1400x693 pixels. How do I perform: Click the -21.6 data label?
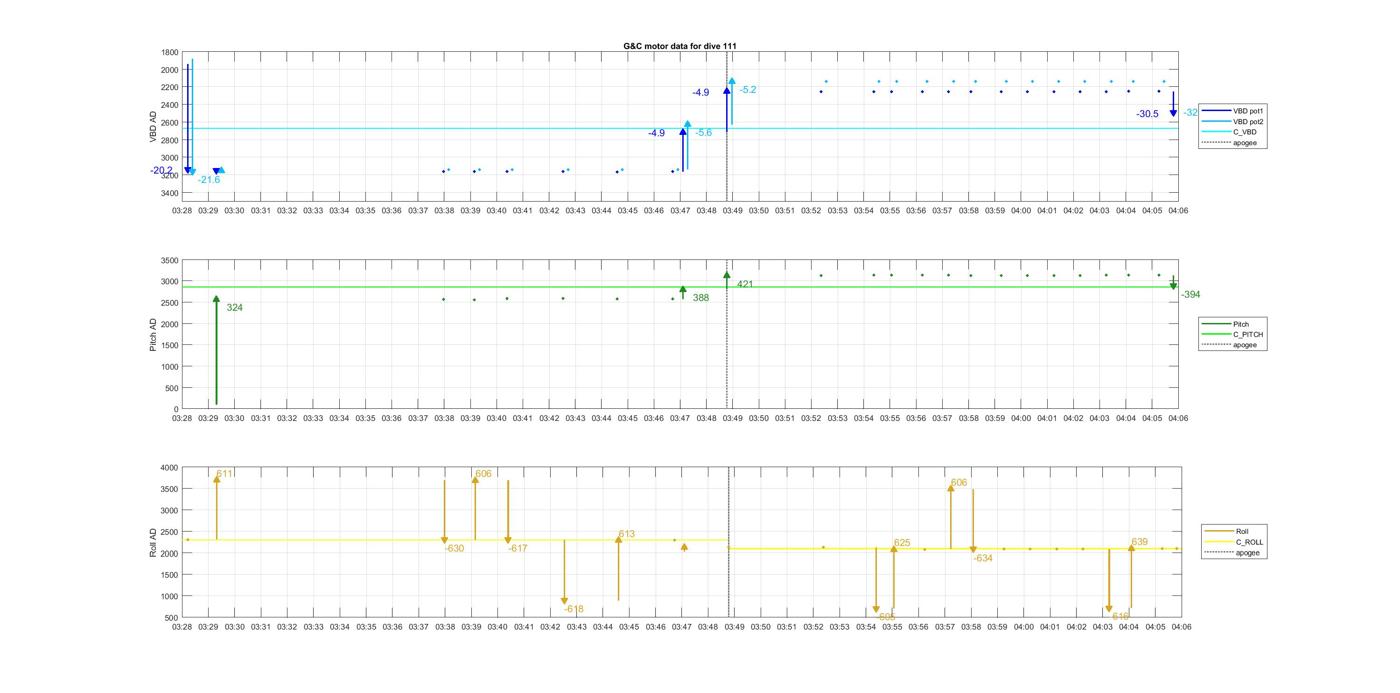click(x=209, y=180)
